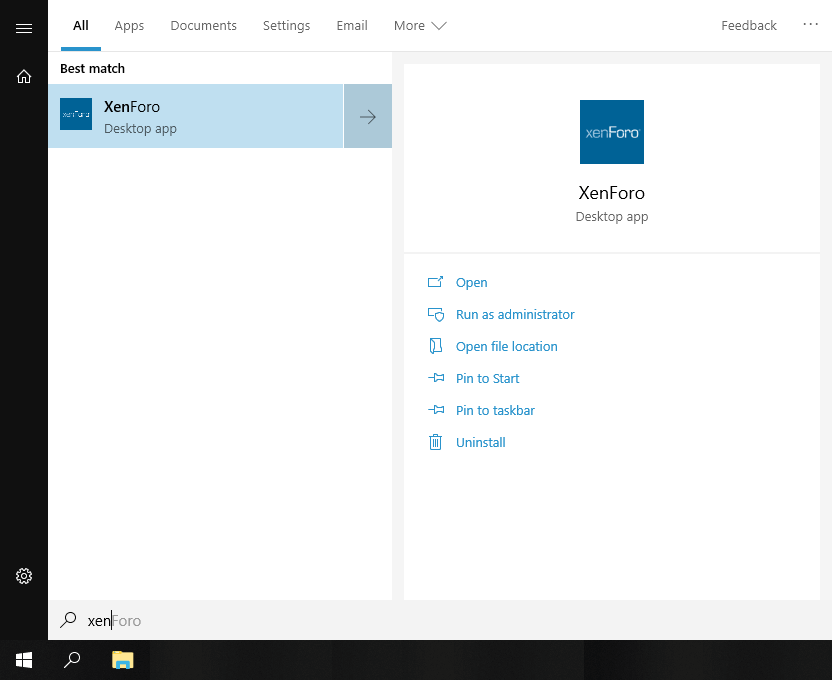Expand the More filter dropdown

(x=420, y=25)
